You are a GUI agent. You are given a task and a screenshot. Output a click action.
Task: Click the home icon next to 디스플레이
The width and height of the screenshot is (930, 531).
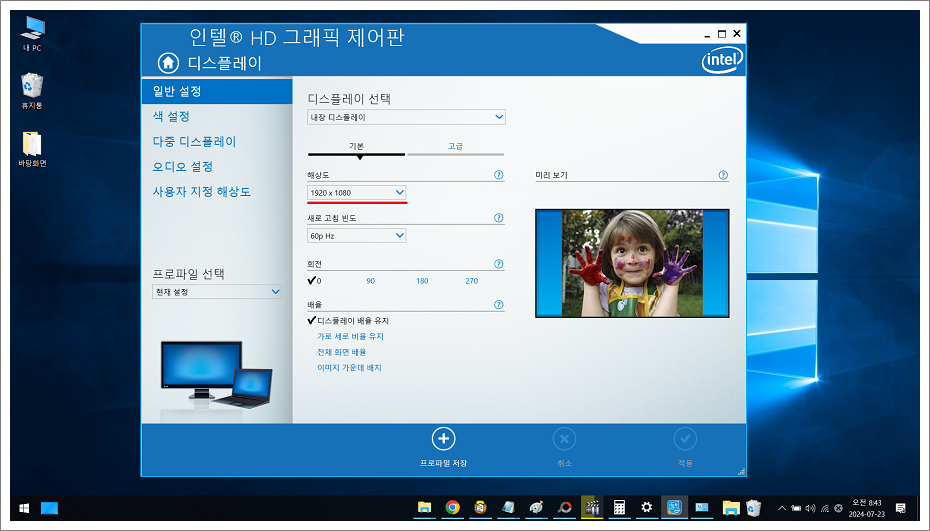point(168,62)
